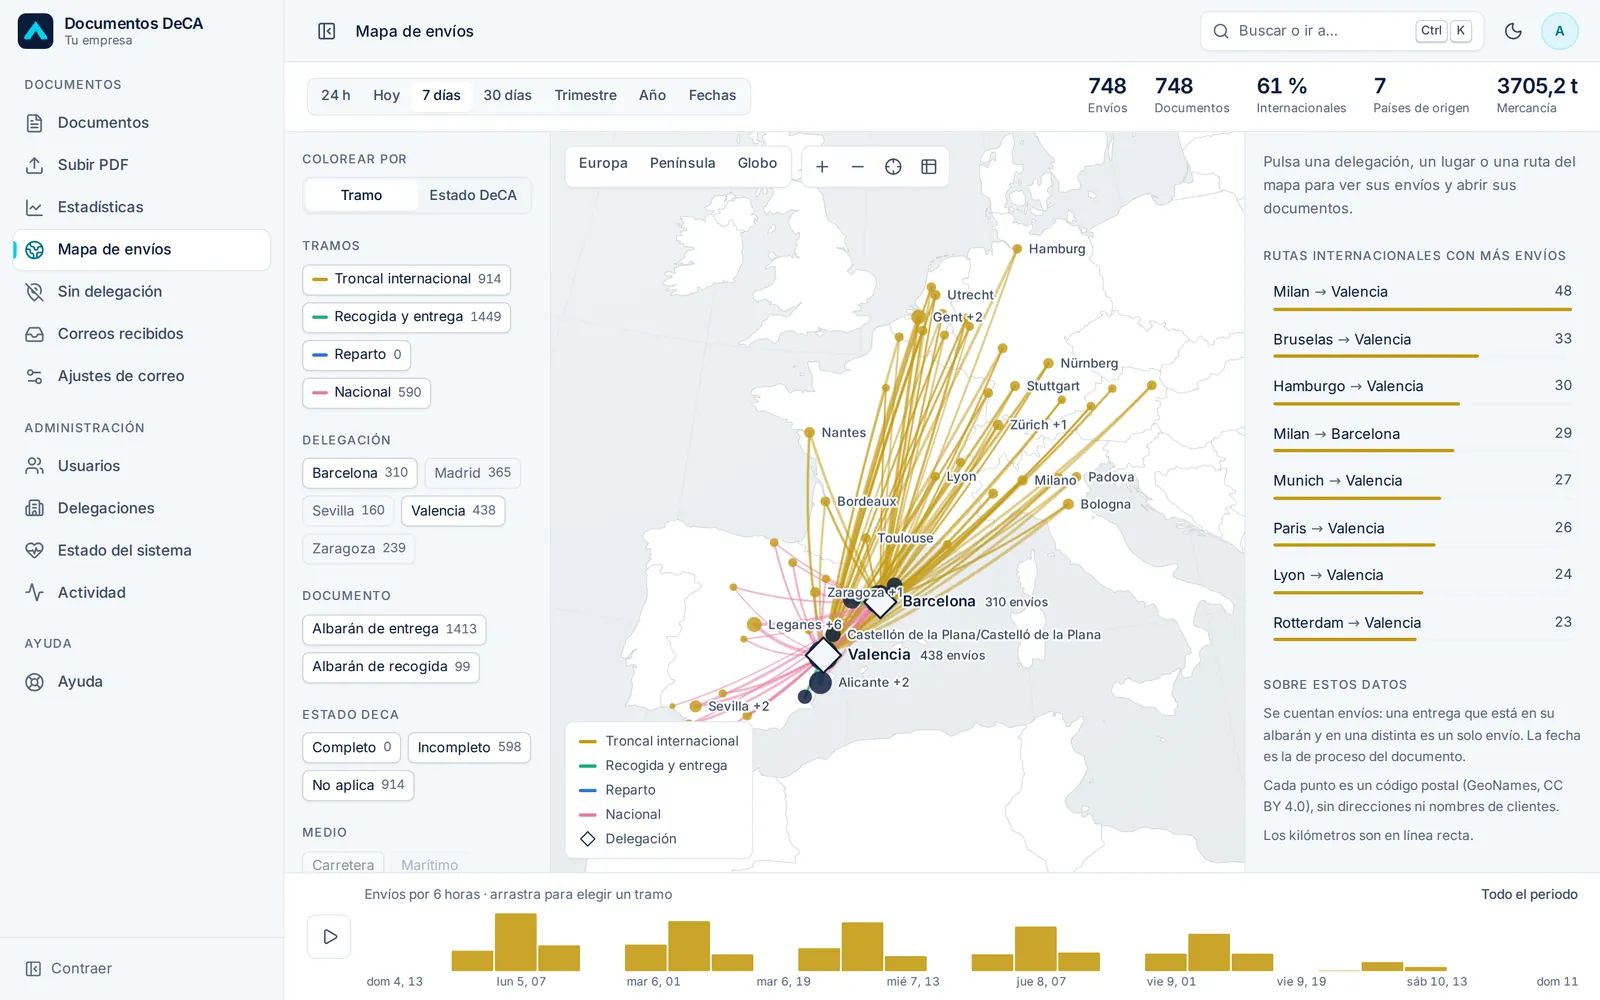Image resolution: width=1600 pixels, height=1000 pixels.
Task: Click the zoom out minus icon on map
Action: pos(857,167)
